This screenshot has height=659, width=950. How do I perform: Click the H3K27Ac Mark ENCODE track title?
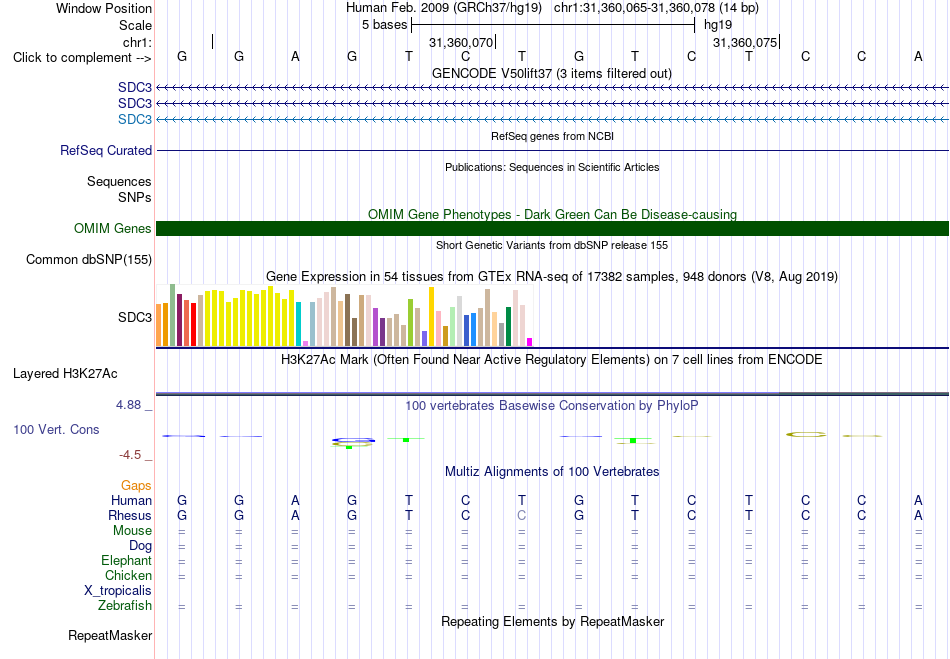coord(552,360)
